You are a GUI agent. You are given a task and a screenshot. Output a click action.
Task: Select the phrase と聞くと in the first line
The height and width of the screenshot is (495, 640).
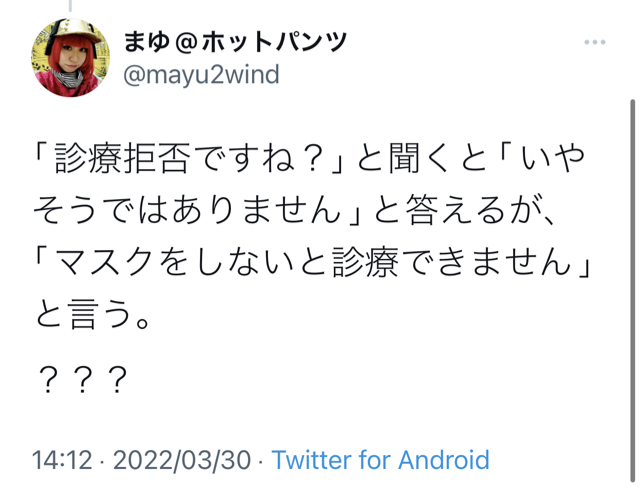point(423,158)
